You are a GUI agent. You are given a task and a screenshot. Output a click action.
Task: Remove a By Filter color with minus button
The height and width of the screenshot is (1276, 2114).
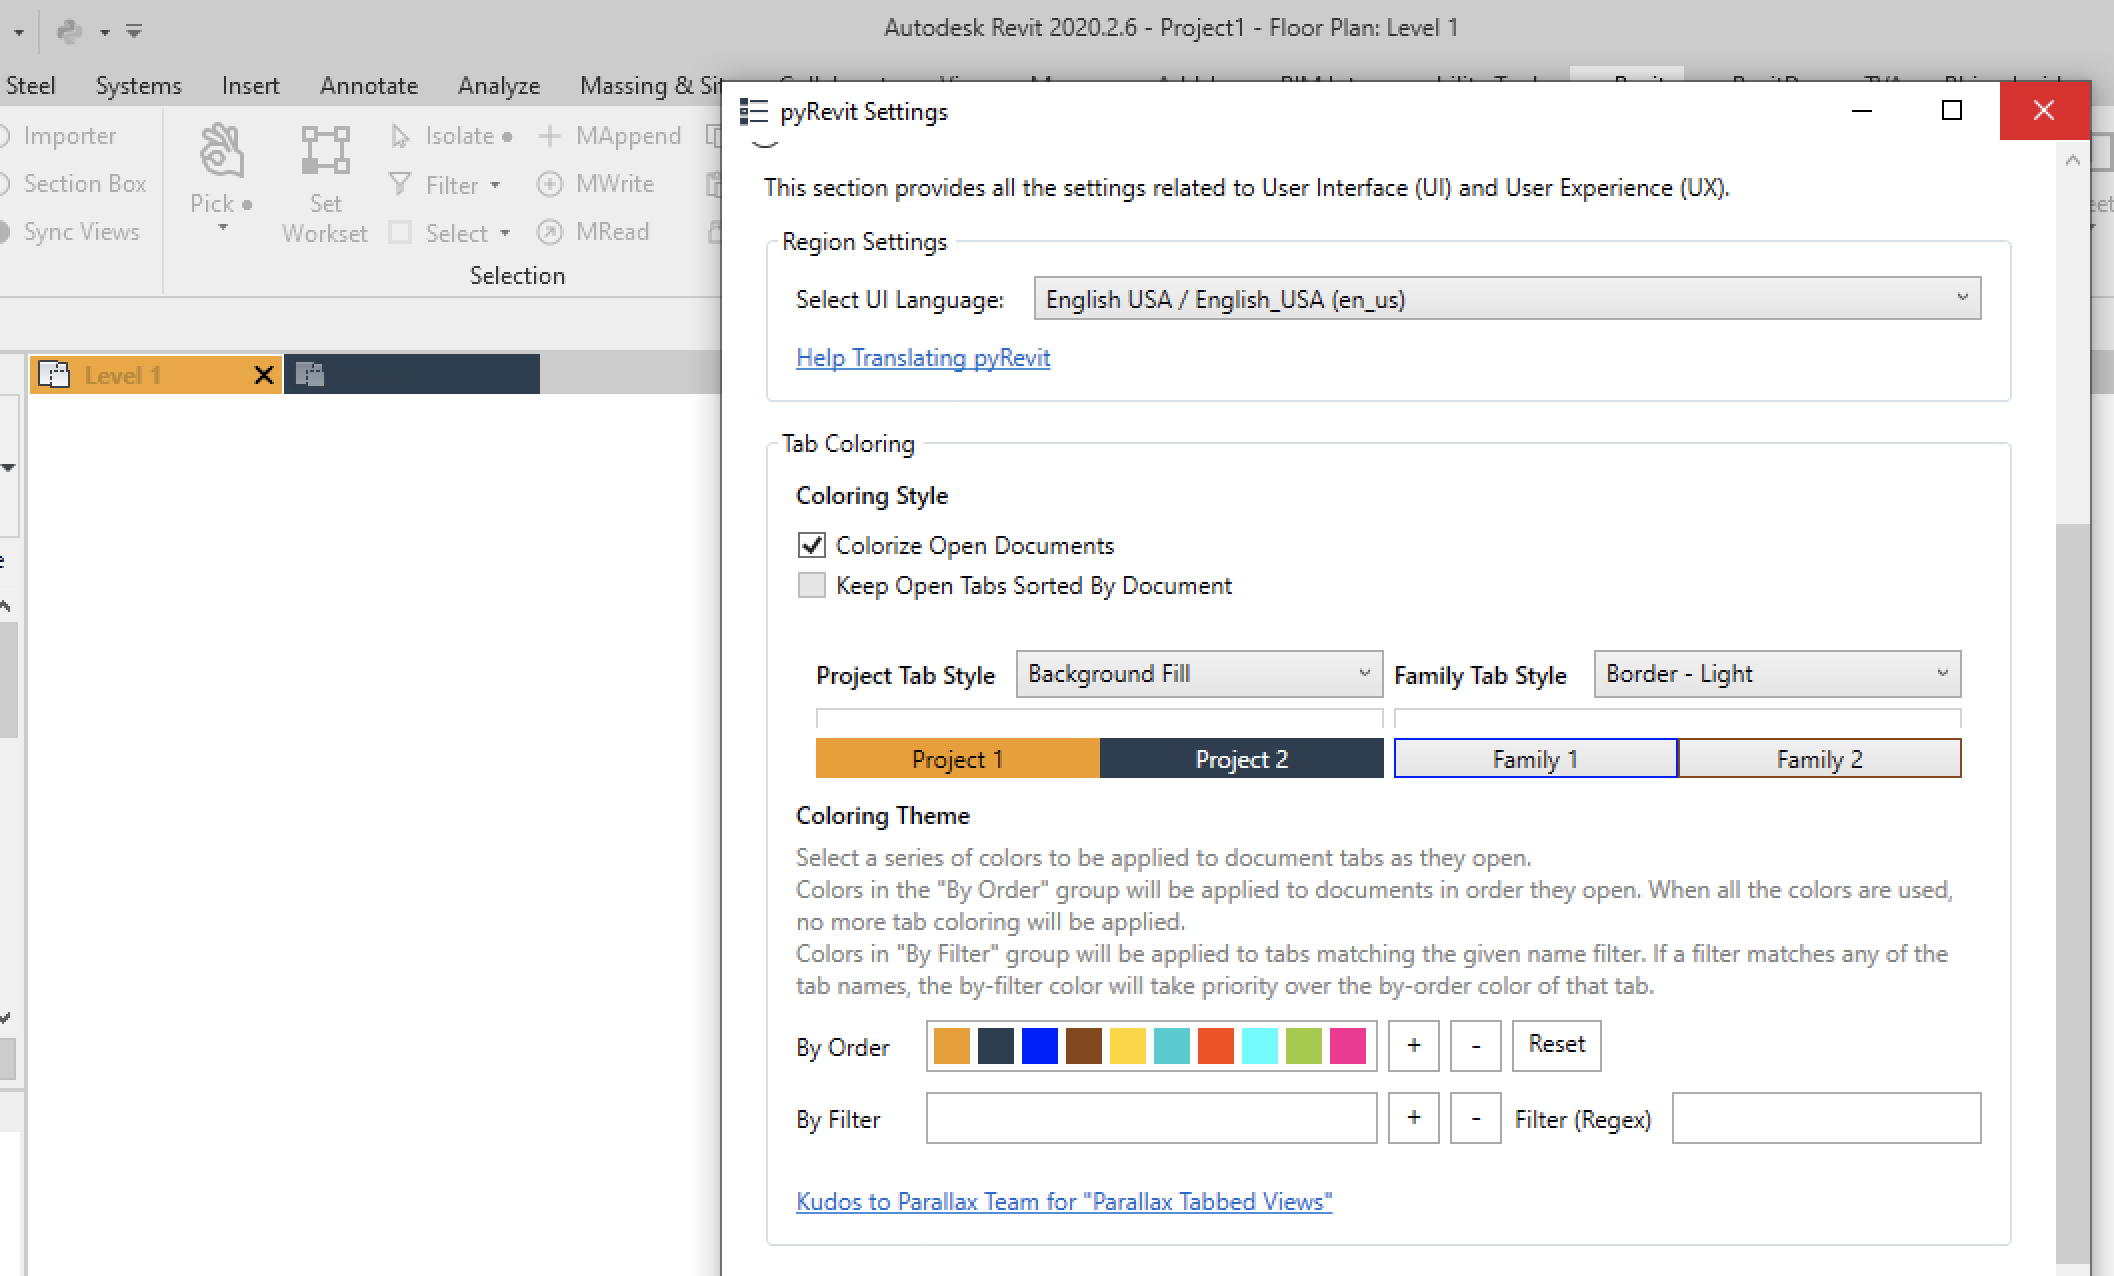[1476, 1118]
